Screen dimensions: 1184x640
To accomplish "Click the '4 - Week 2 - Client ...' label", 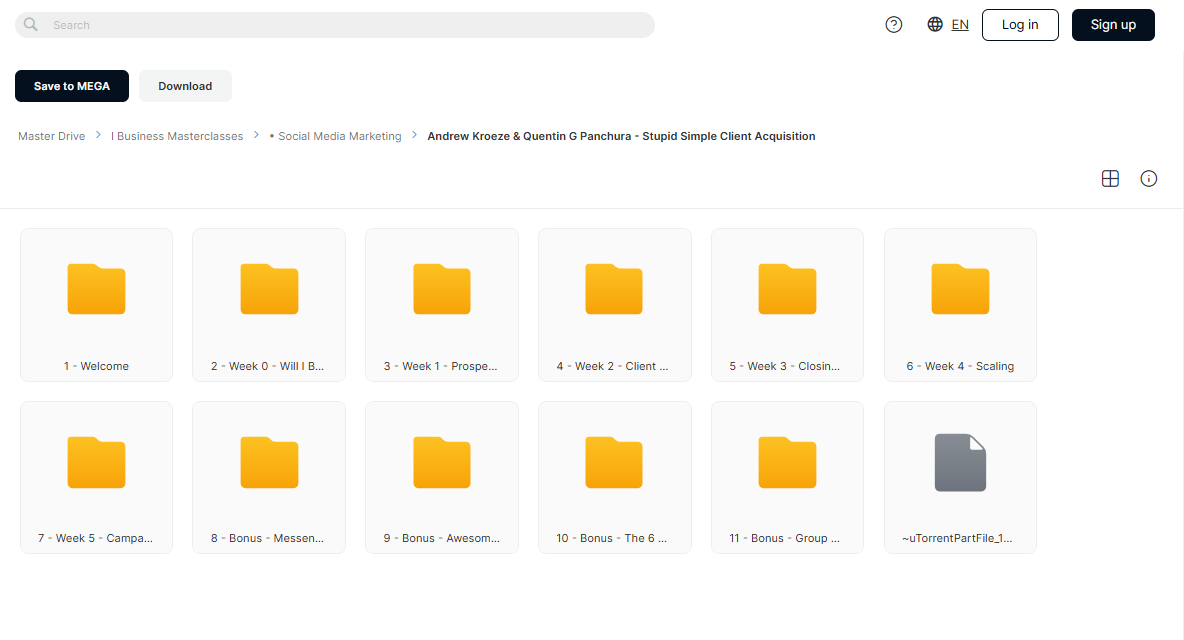I will click(x=612, y=366).
